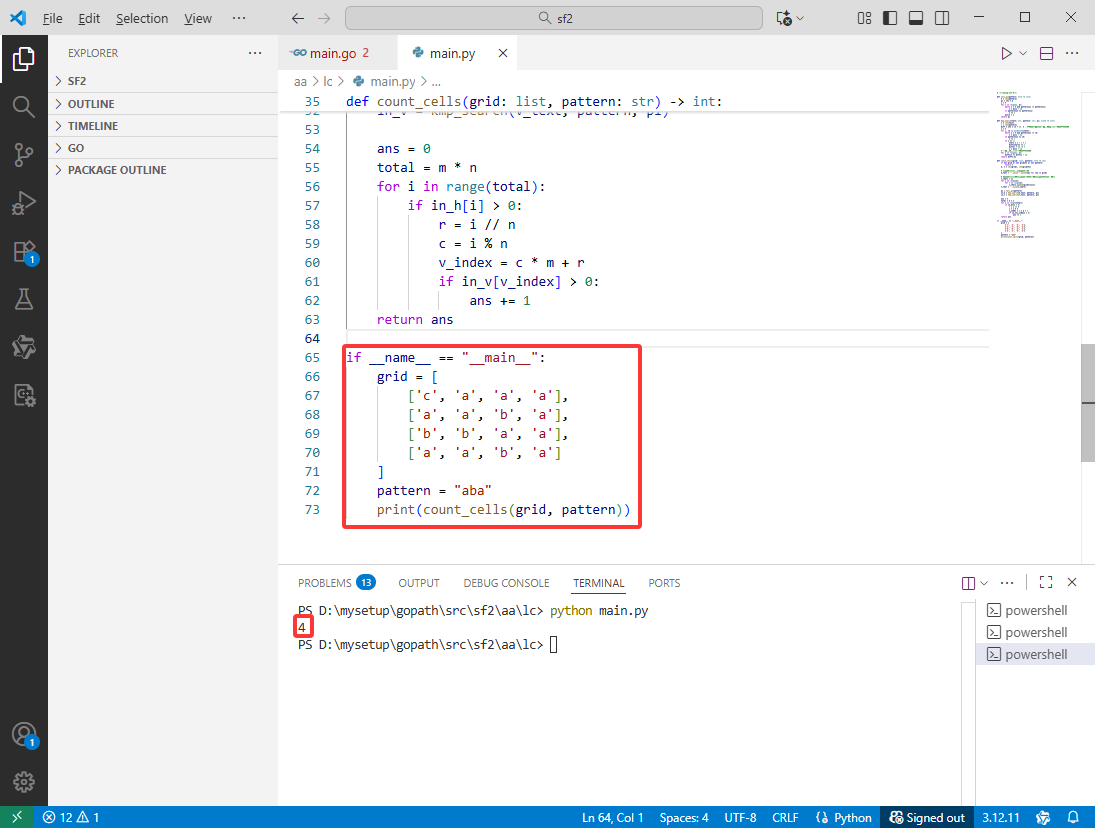
Task: Open a remote window from status bar
Action: [17, 817]
